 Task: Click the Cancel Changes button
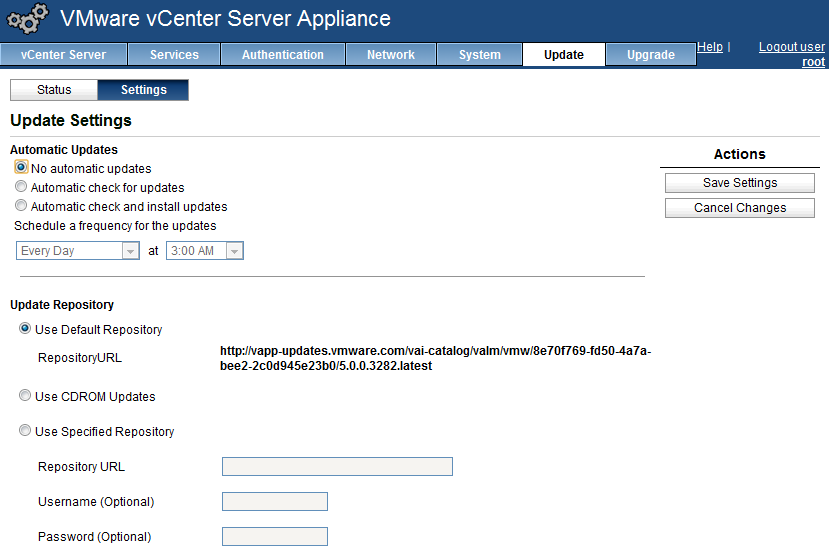coord(739,208)
